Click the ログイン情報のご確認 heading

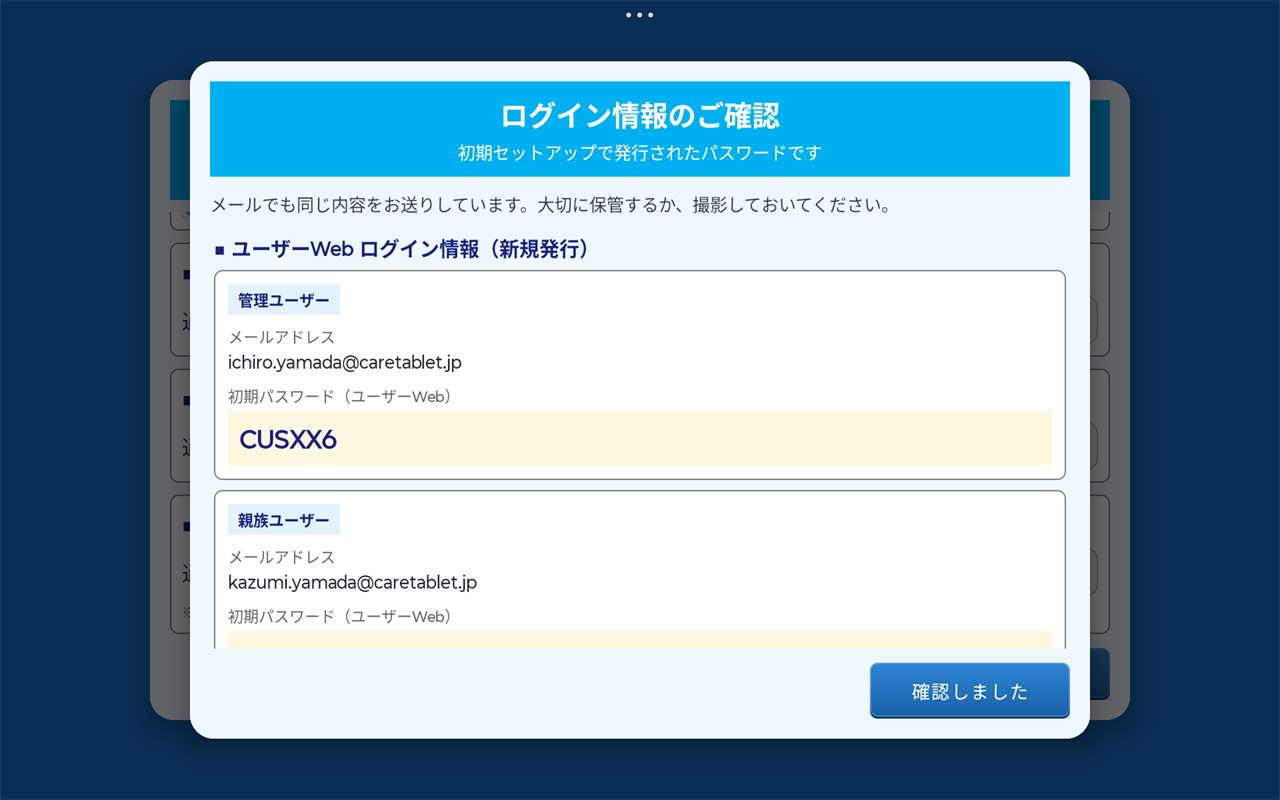click(x=640, y=116)
